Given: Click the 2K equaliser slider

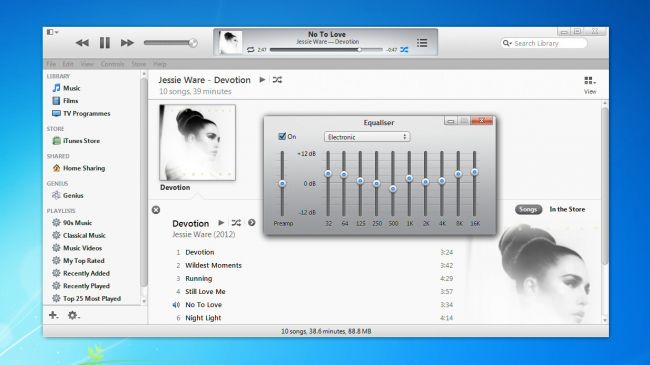Looking at the screenshot, I should point(425,182).
